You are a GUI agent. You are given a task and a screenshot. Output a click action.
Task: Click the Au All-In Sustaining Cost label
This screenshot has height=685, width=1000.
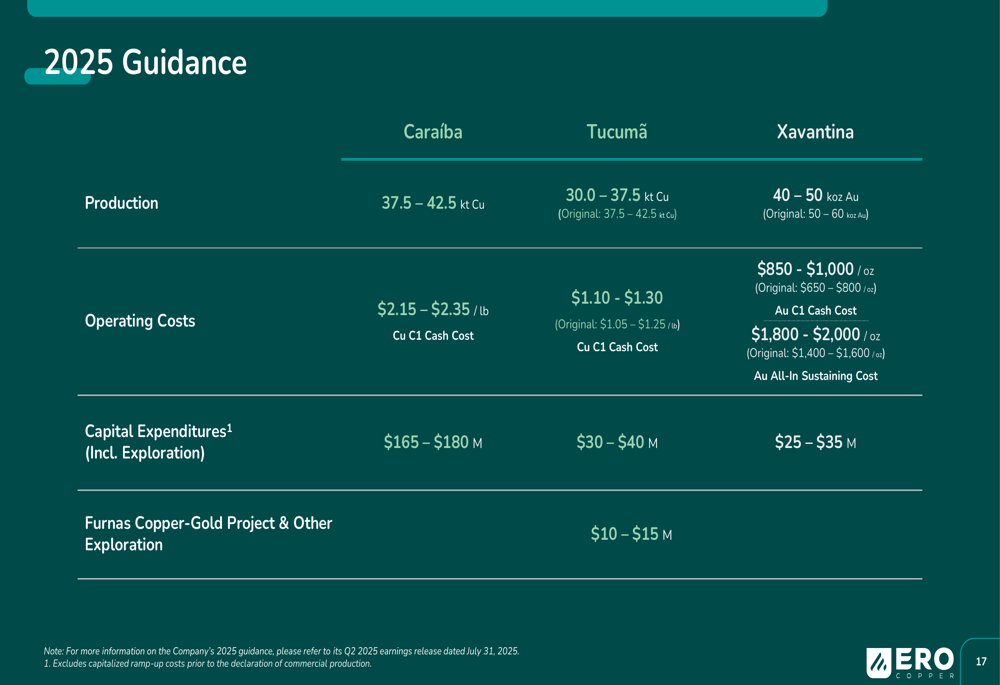point(816,376)
